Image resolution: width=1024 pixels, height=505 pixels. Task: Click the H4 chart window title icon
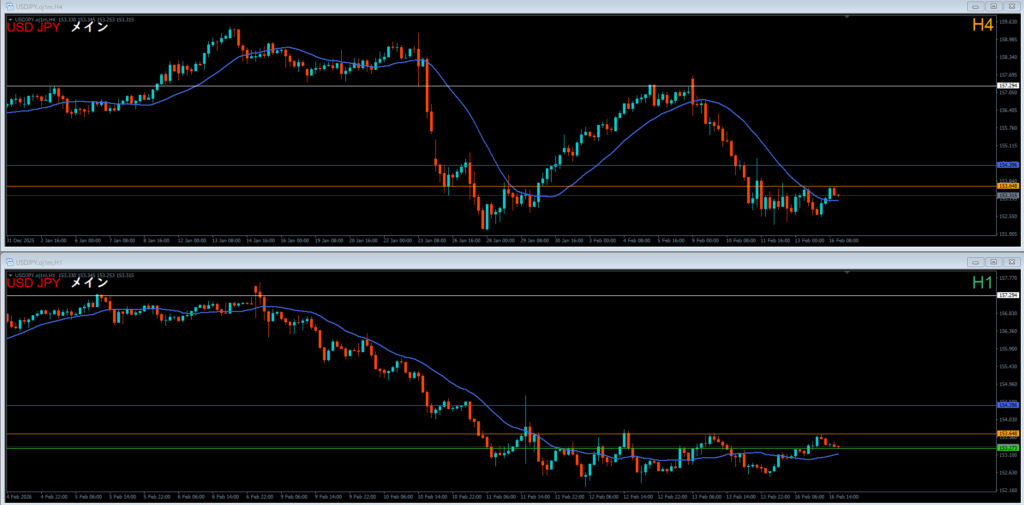[x=10, y=6]
